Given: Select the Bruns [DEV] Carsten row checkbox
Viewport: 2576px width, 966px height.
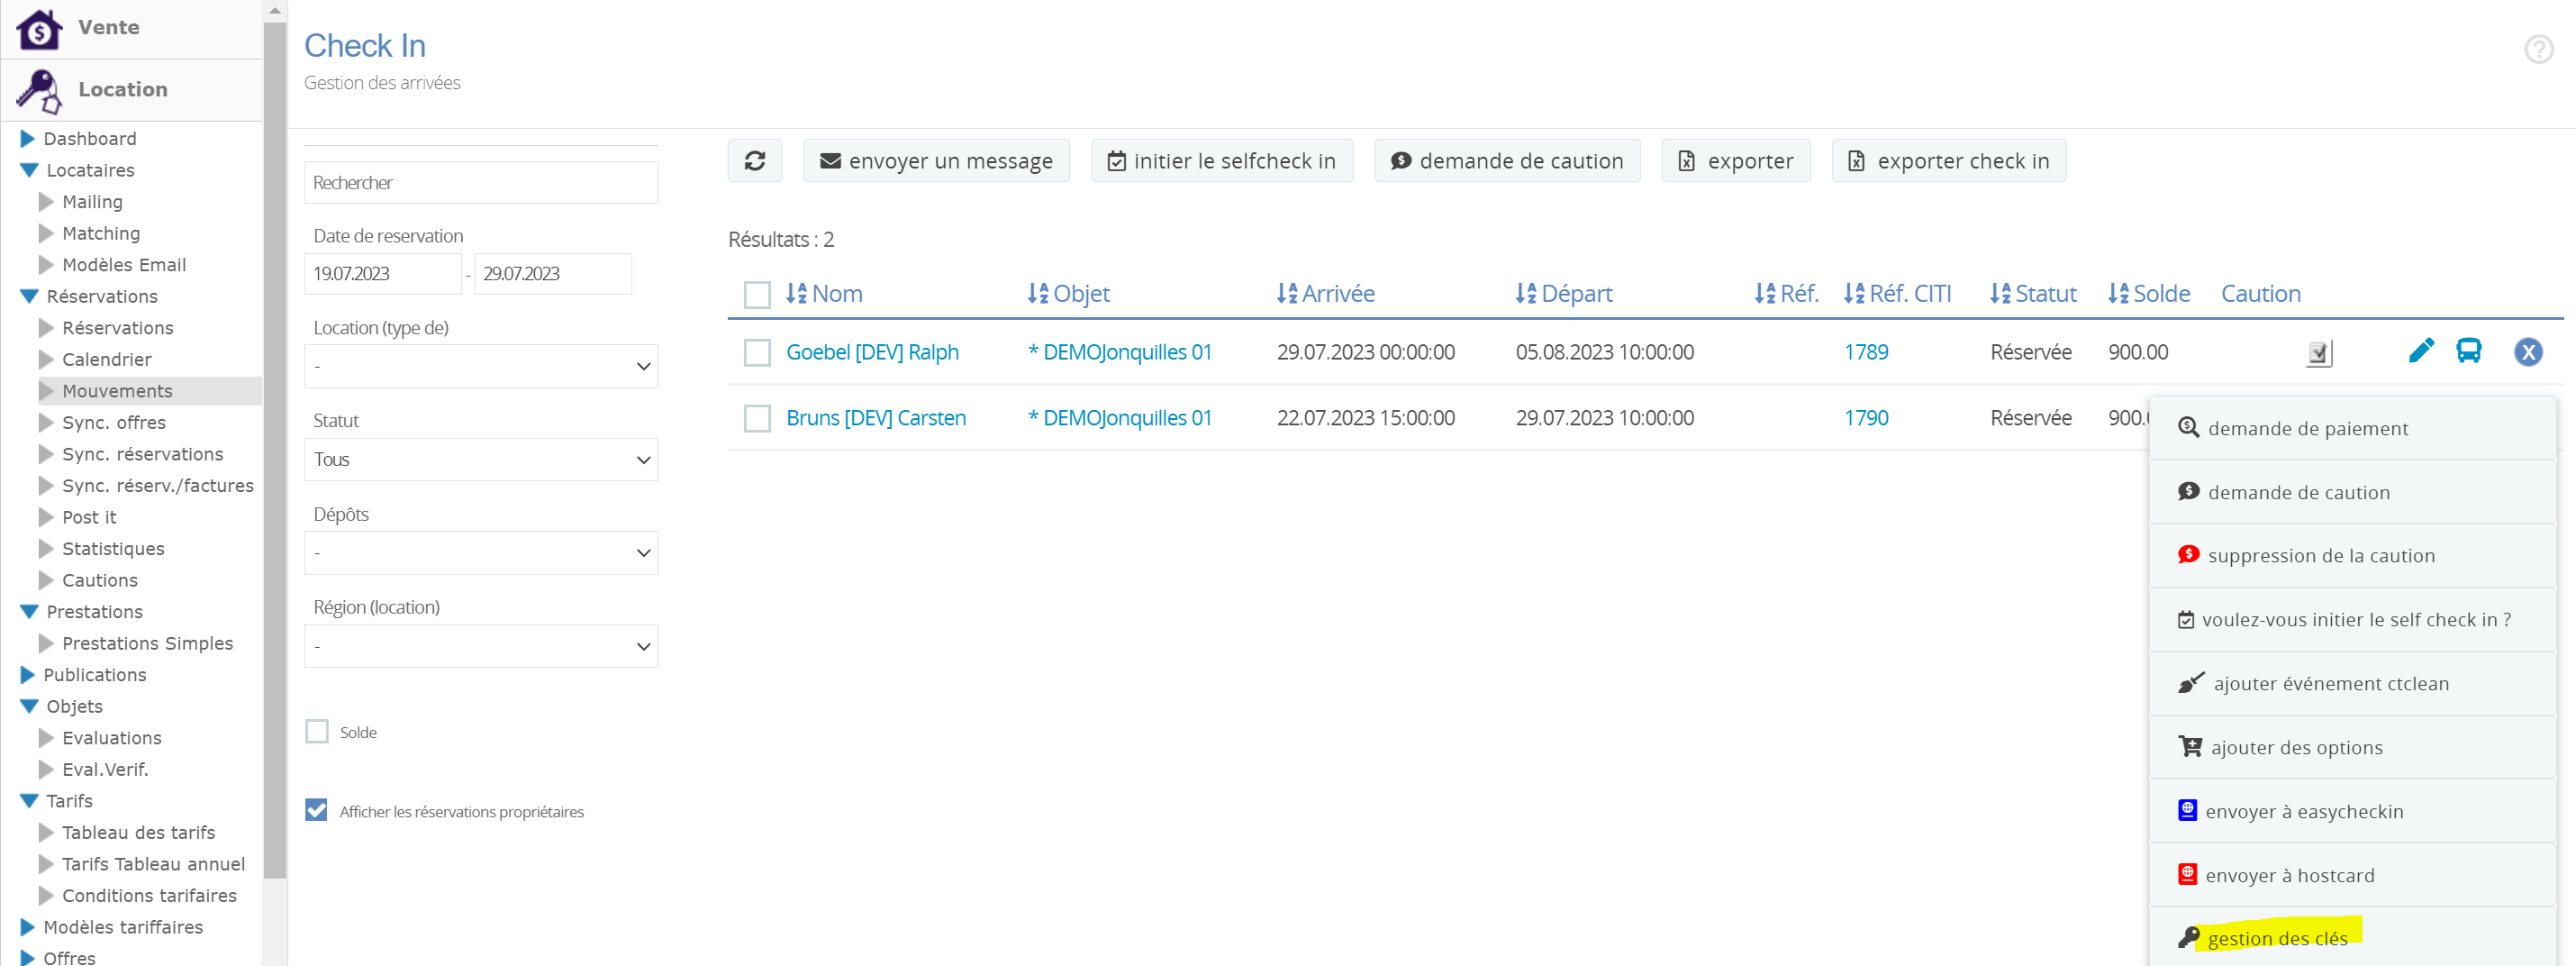Looking at the screenshot, I should 757,418.
